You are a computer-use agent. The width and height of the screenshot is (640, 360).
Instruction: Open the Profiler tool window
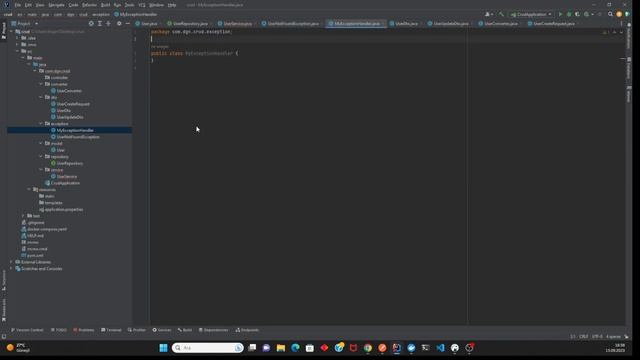click(137, 330)
